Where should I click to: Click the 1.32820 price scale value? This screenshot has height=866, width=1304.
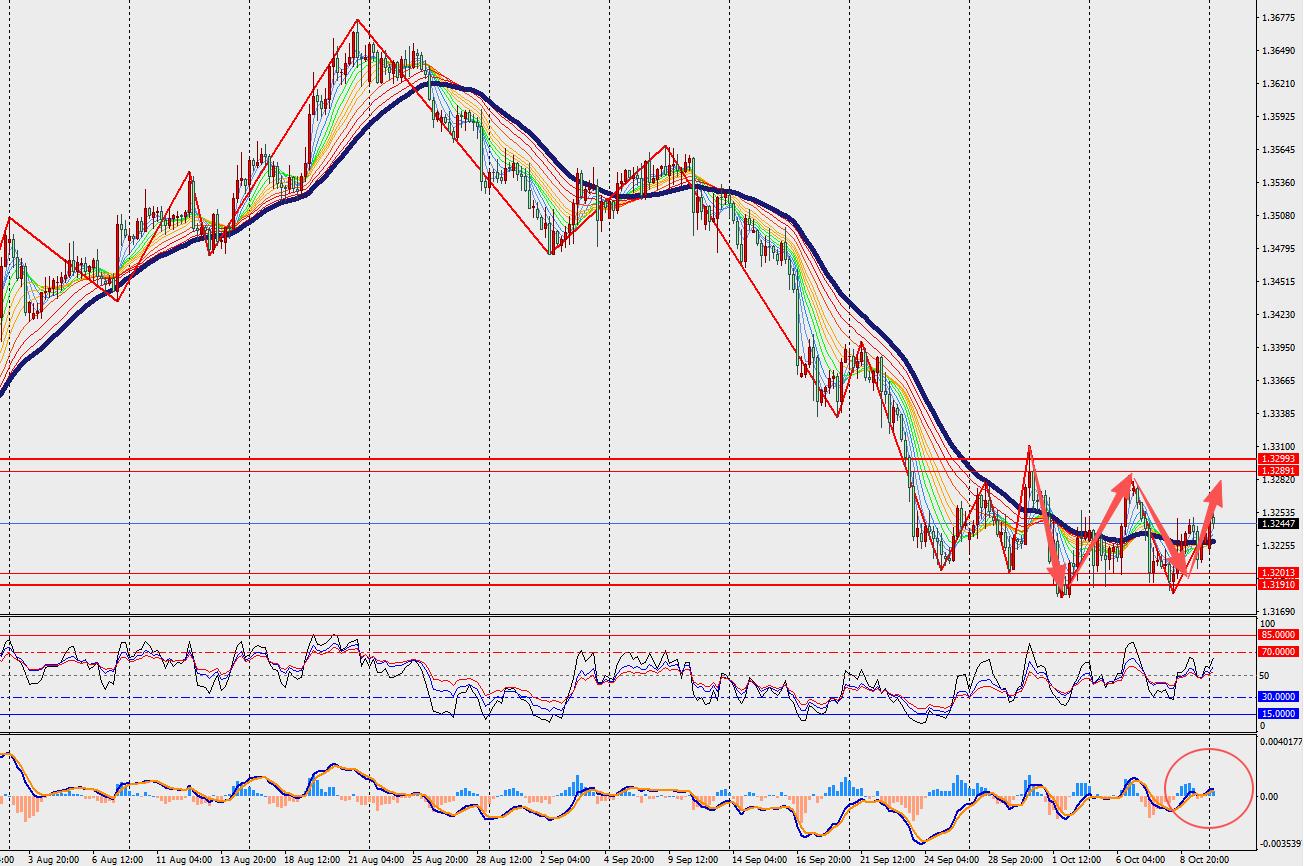click(1276, 480)
